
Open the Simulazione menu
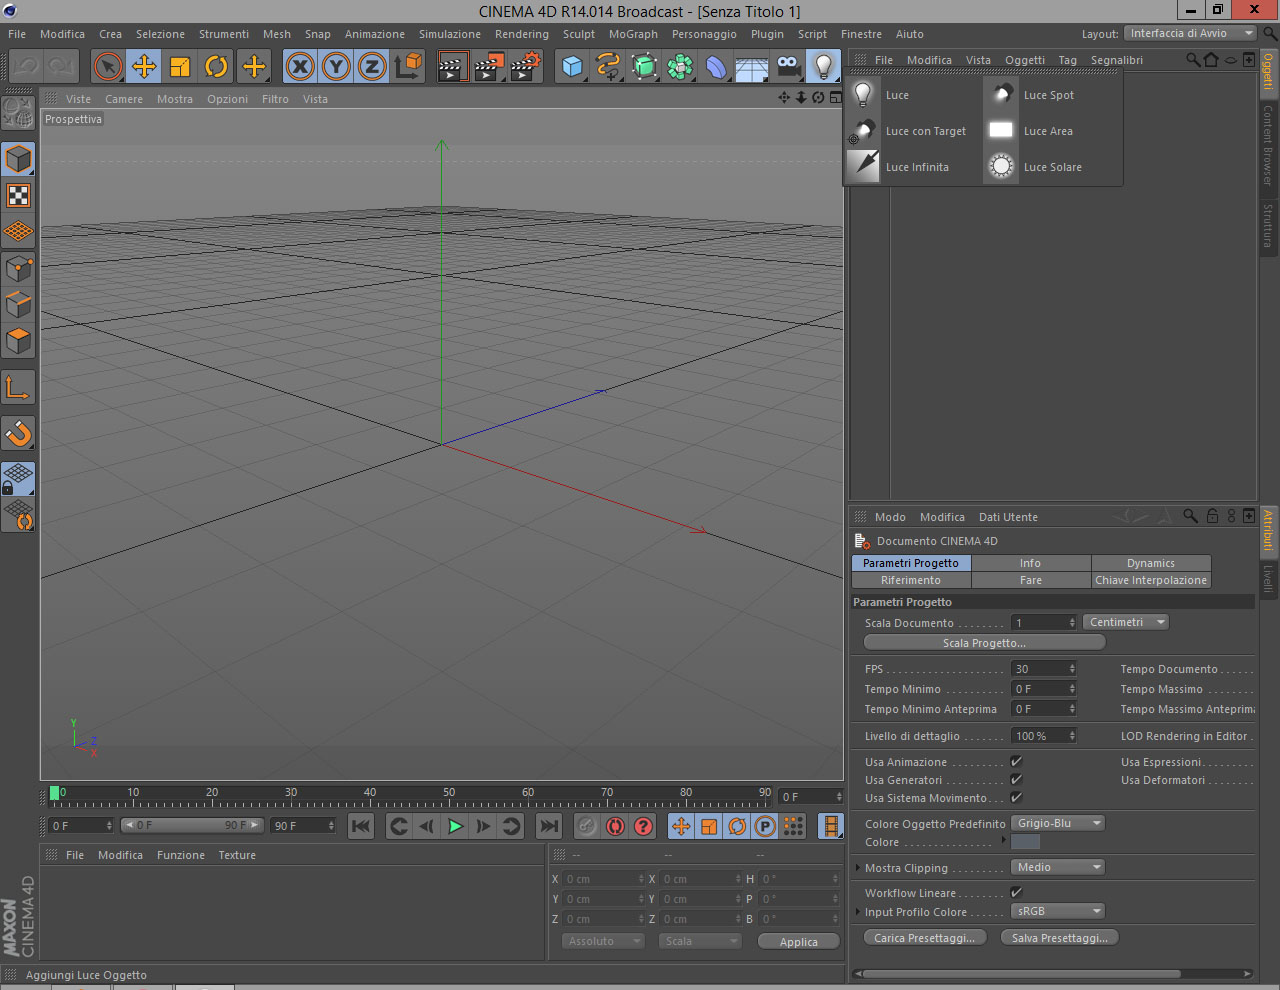point(450,34)
